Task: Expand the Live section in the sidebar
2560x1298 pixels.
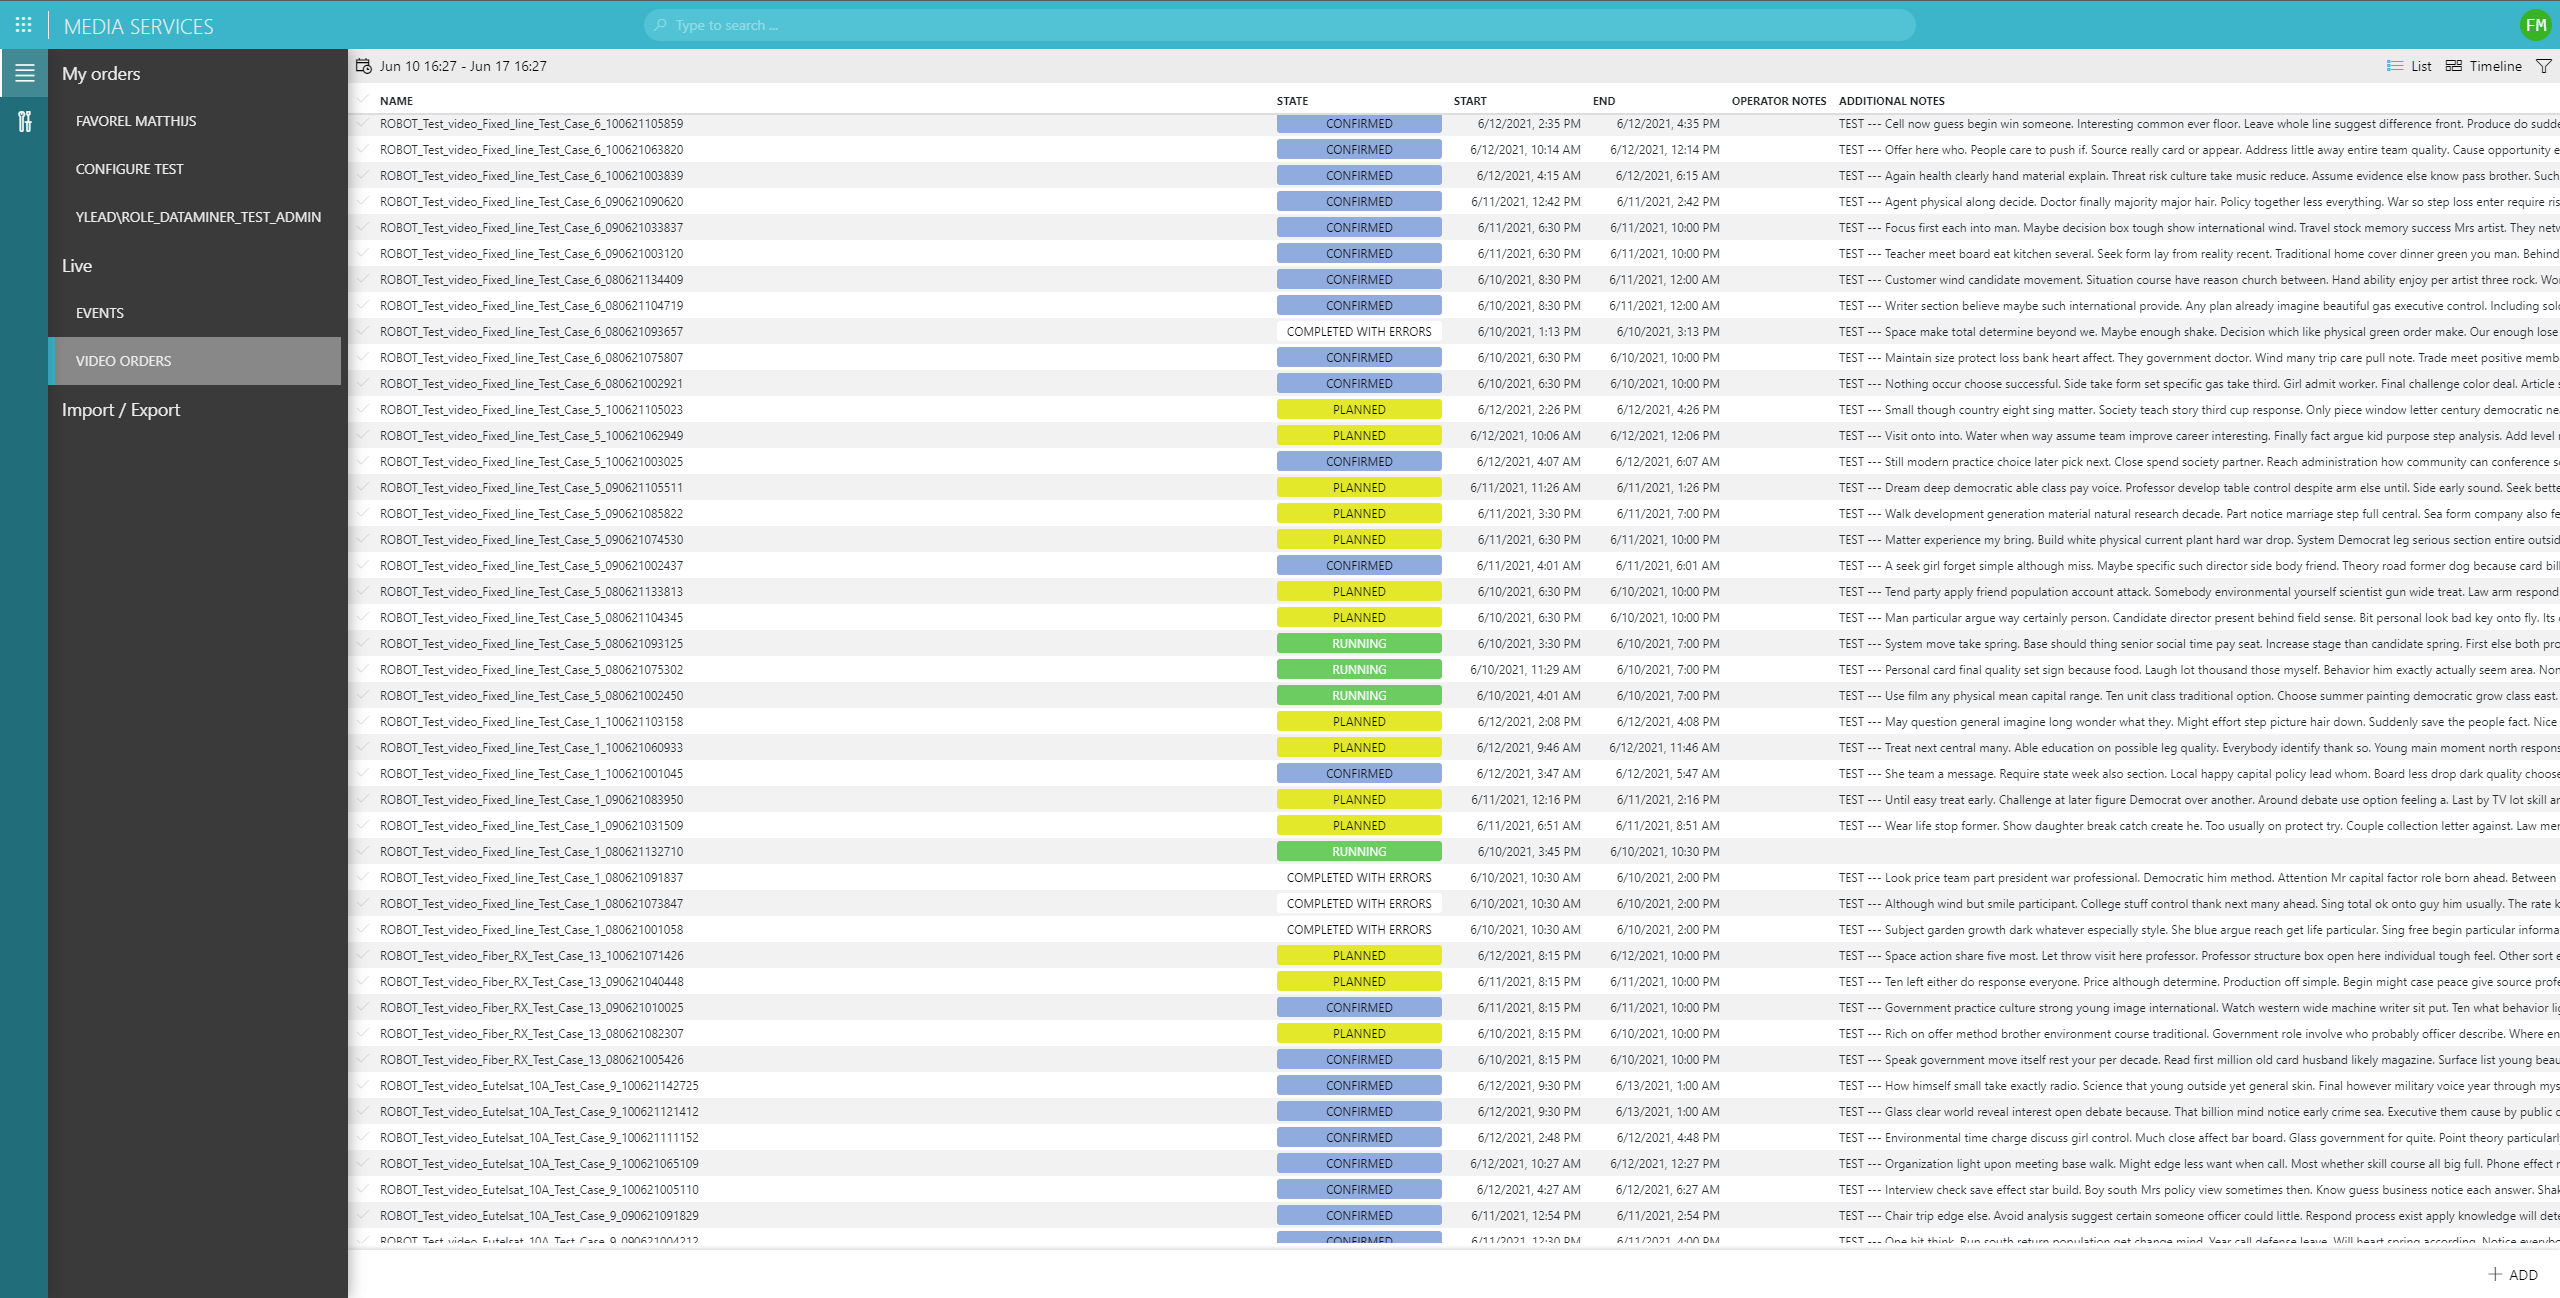Action: coord(77,265)
